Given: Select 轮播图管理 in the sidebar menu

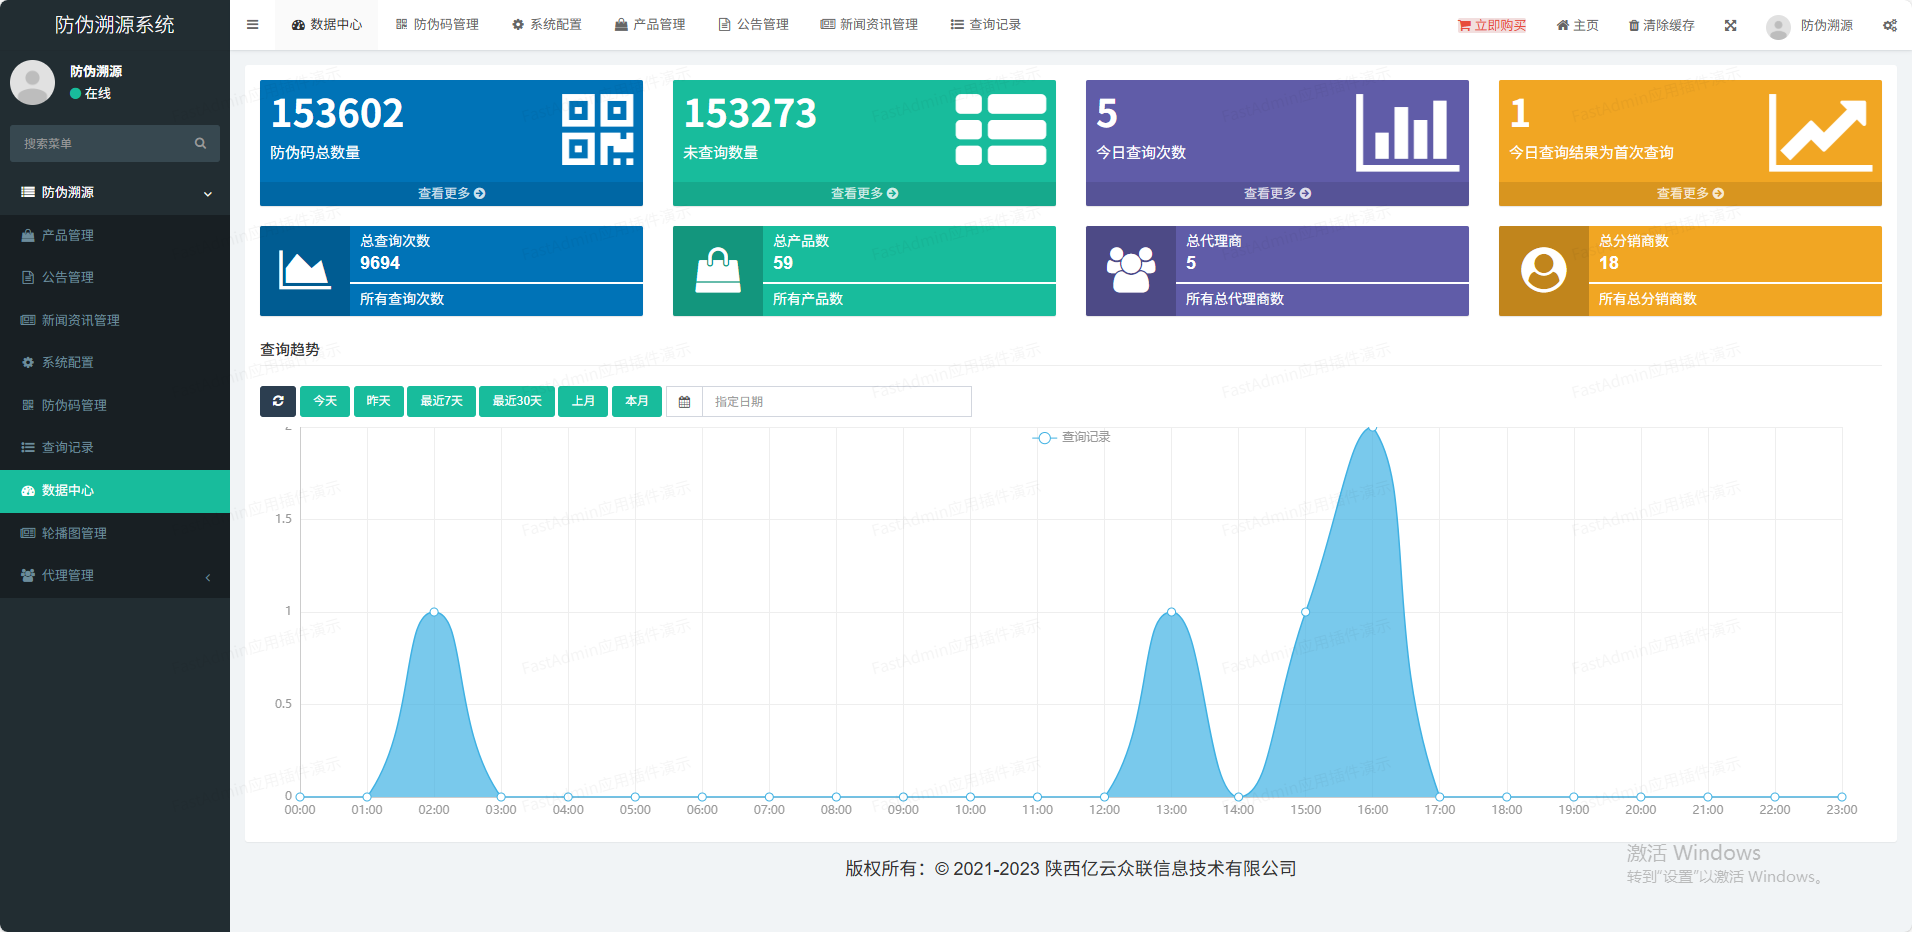Looking at the screenshot, I should [74, 534].
